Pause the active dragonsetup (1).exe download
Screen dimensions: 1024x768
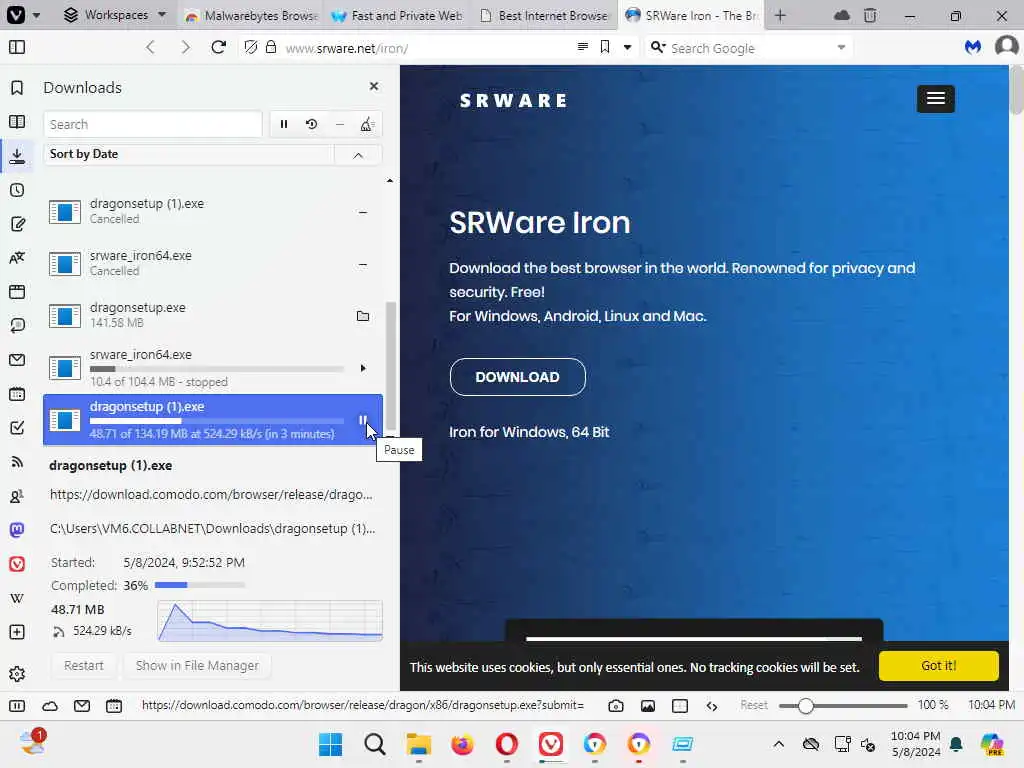362,420
